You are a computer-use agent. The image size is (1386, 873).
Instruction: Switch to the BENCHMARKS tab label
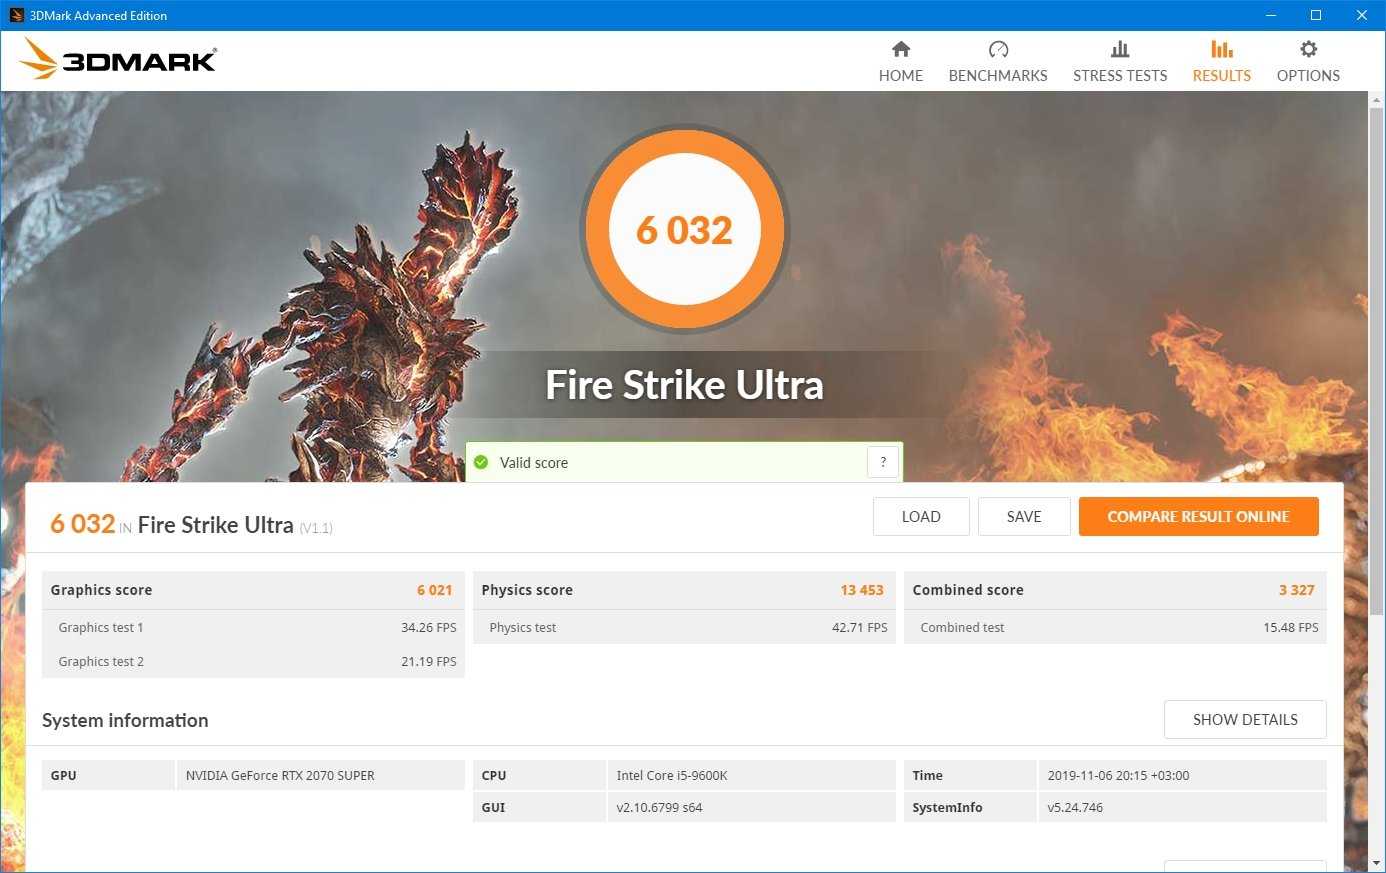998,76
